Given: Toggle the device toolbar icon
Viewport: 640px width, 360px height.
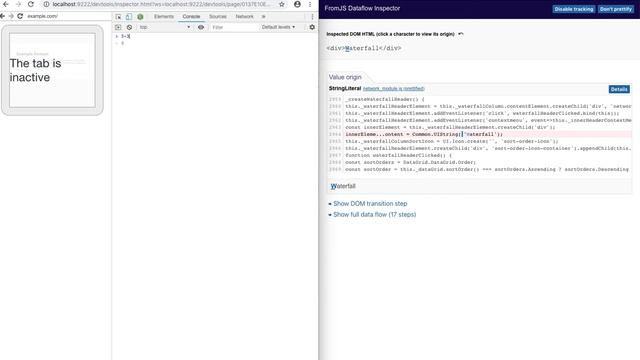Looking at the screenshot, I should pyautogui.click(x=129, y=17).
